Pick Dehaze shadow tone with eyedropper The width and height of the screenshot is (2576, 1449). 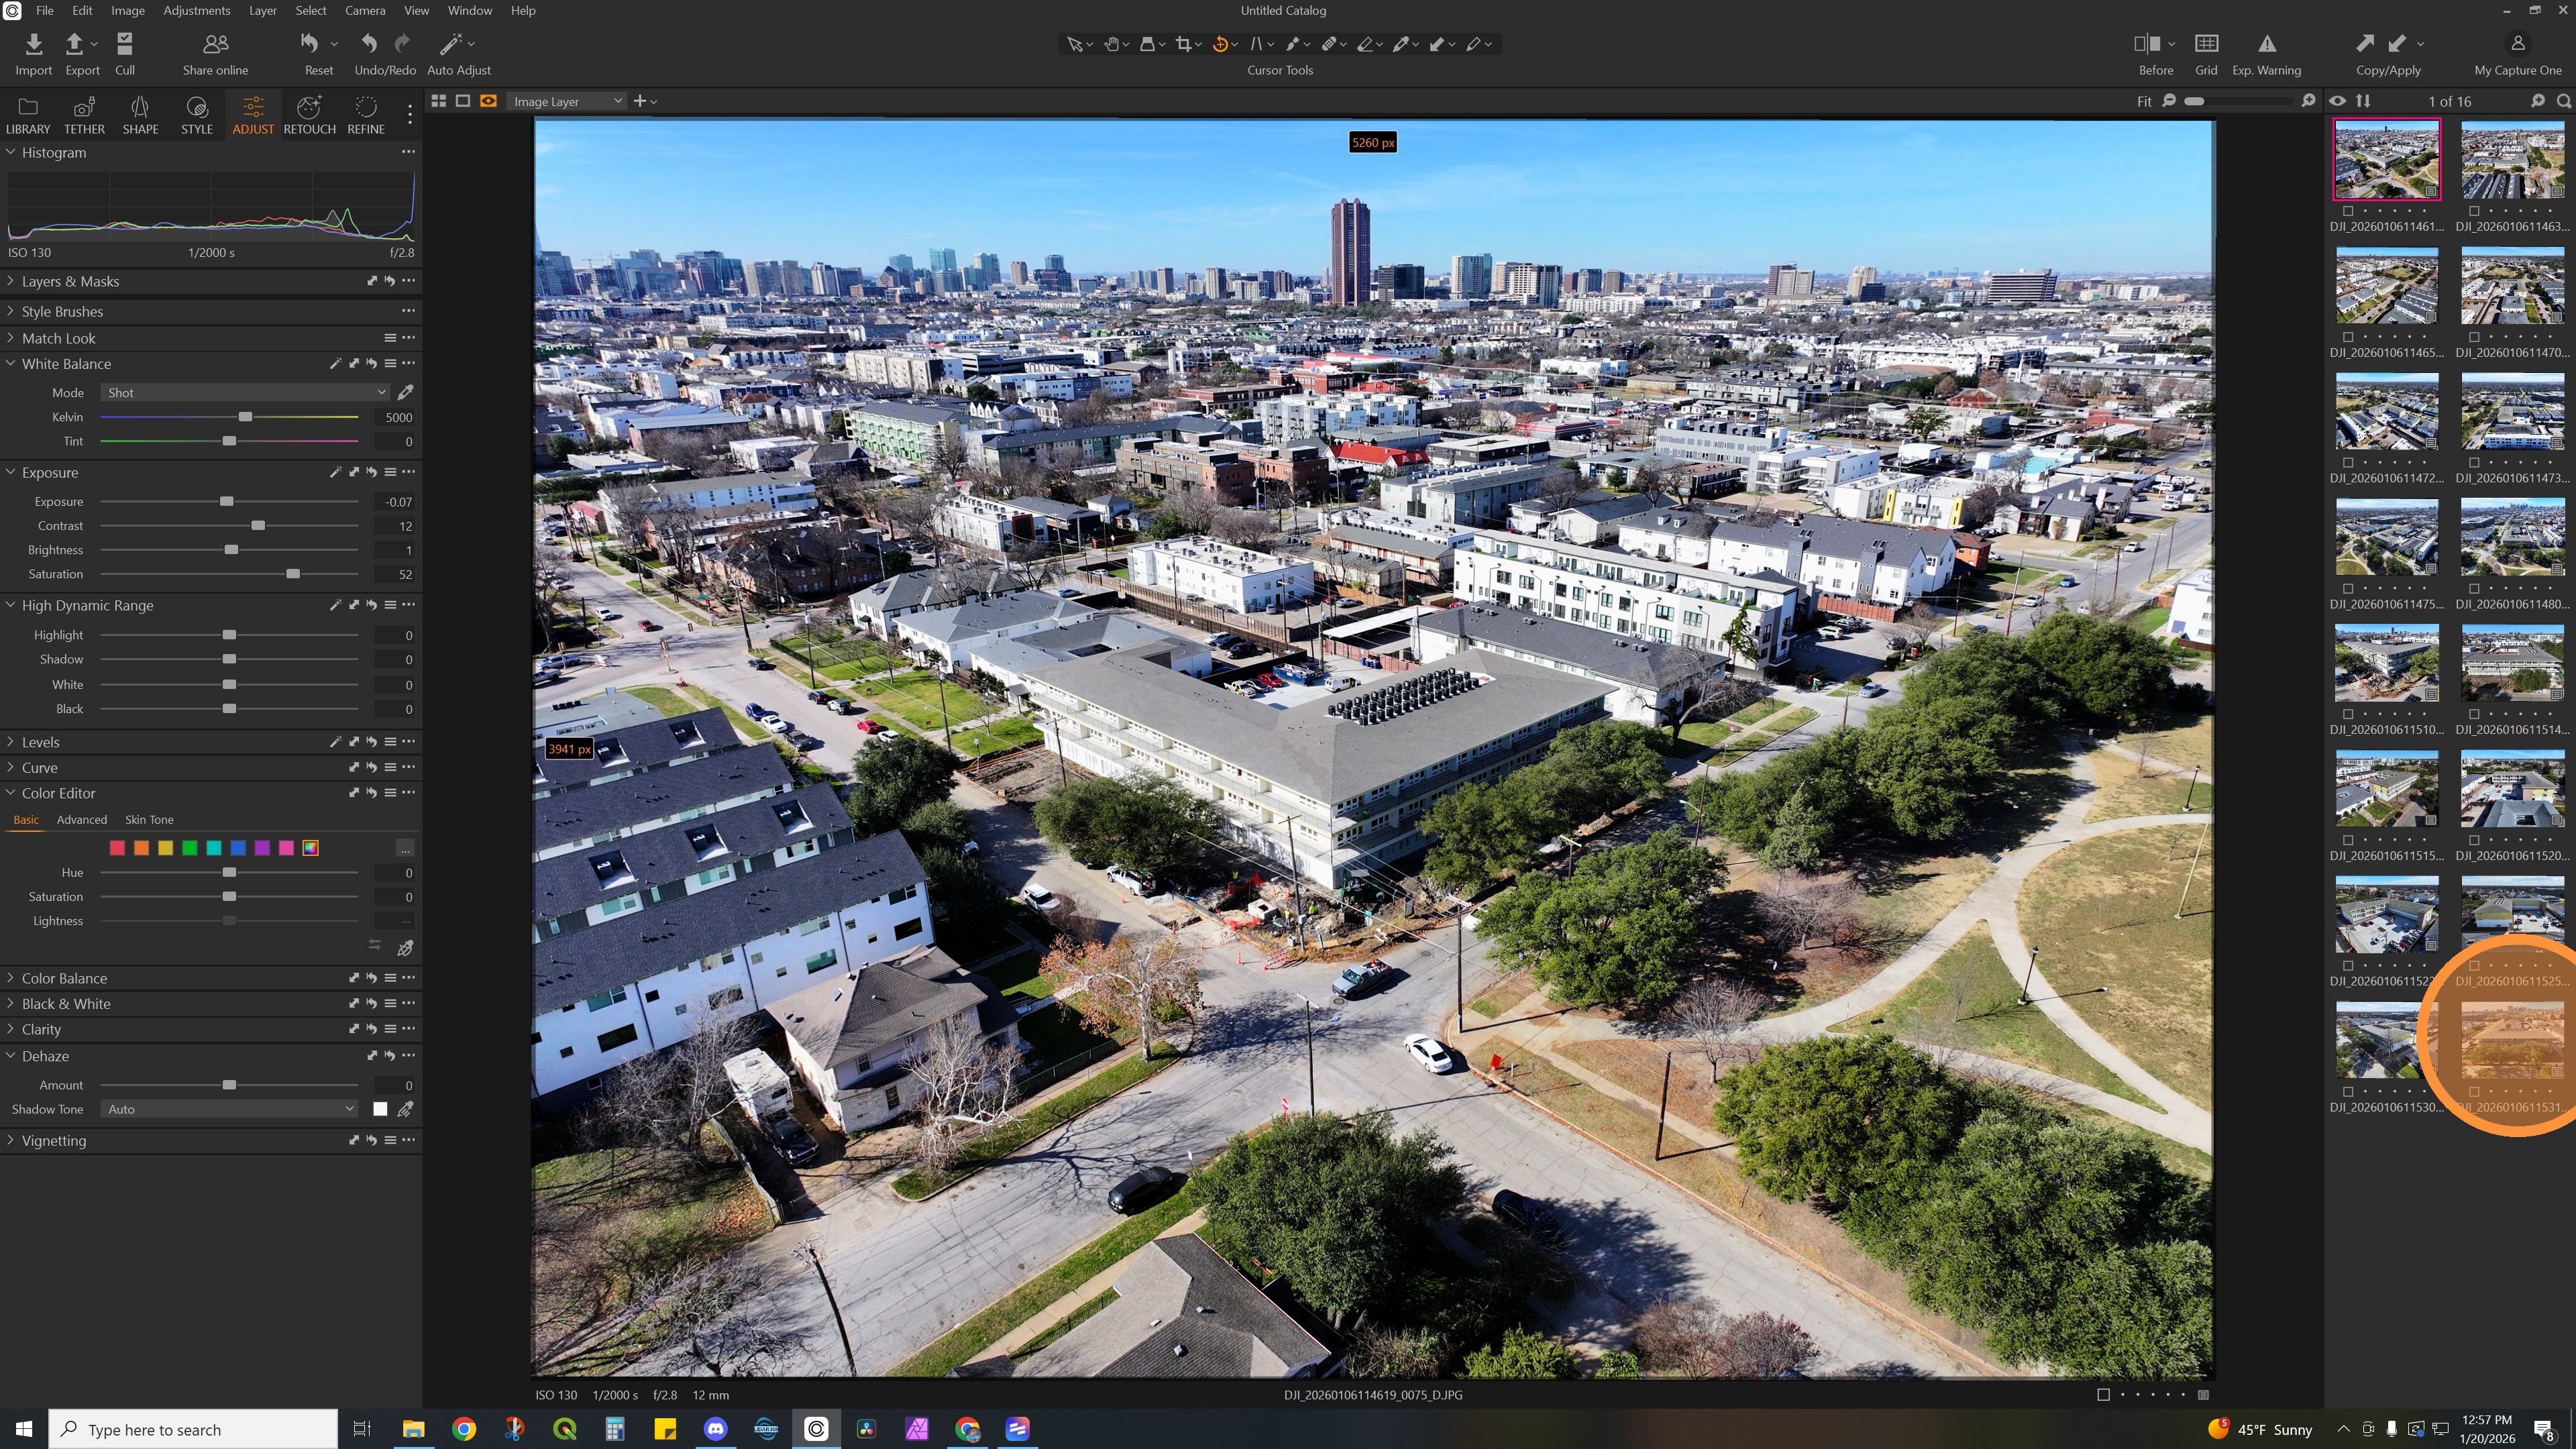[405, 1109]
